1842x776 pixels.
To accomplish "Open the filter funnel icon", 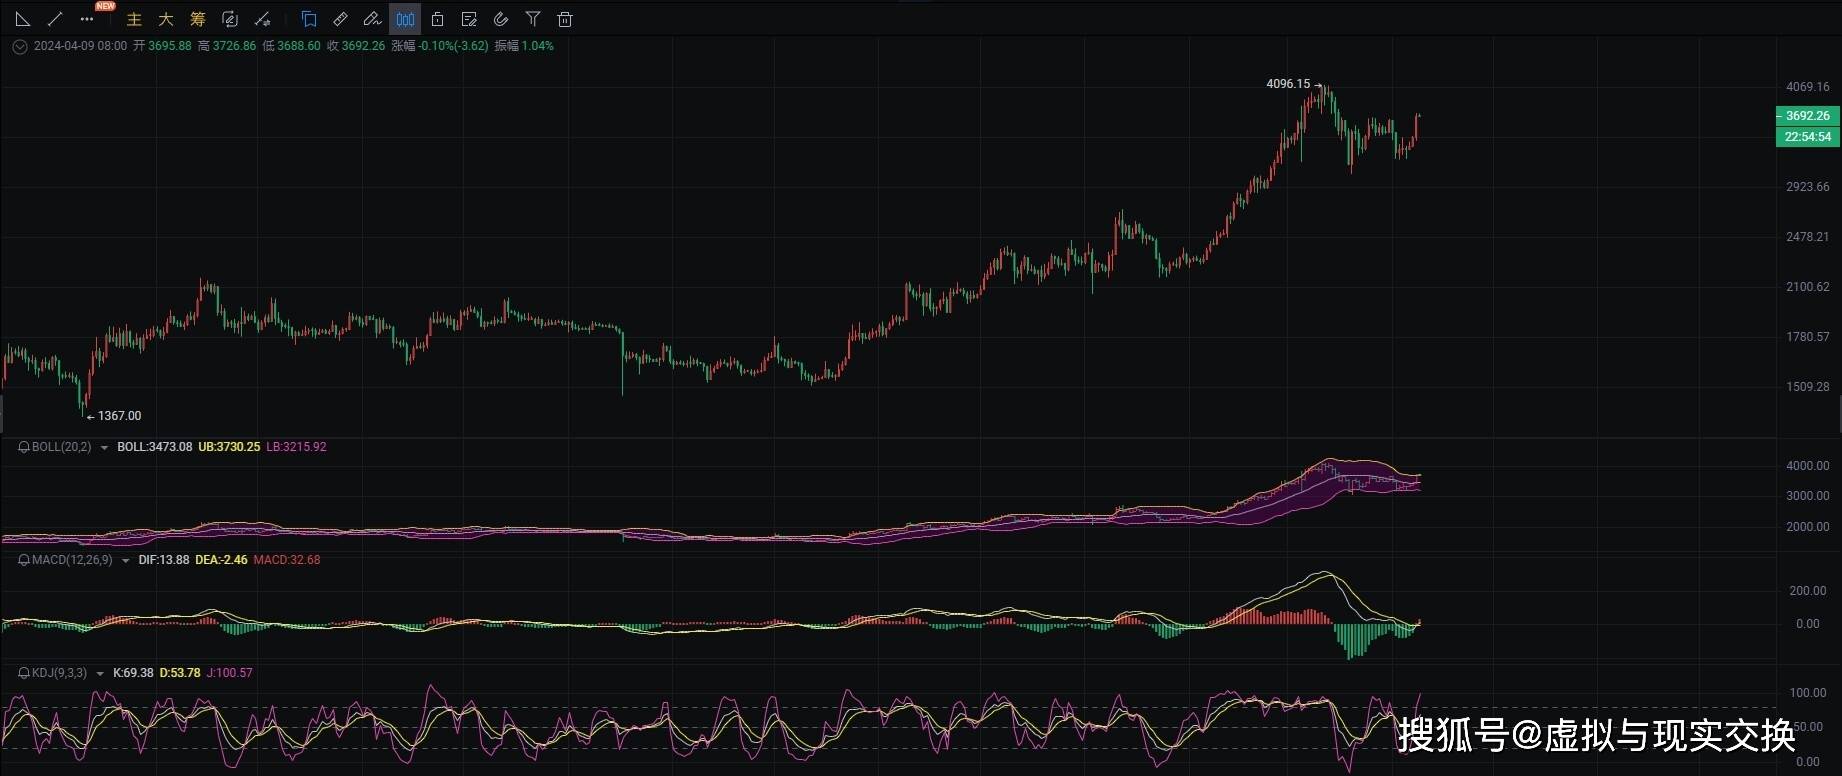I will 533,19.
